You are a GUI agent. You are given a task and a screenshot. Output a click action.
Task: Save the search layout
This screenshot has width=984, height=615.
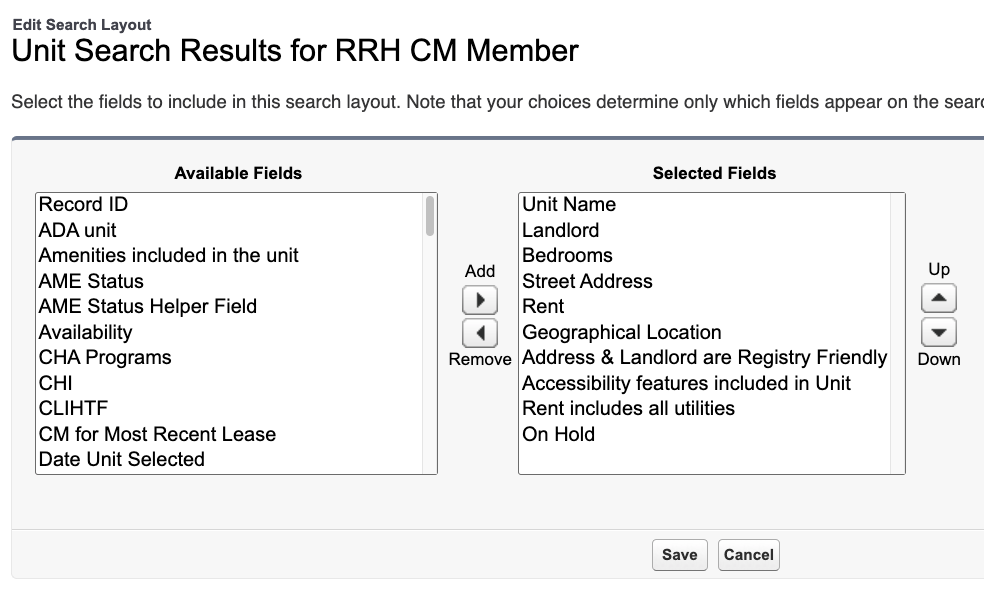tap(679, 555)
